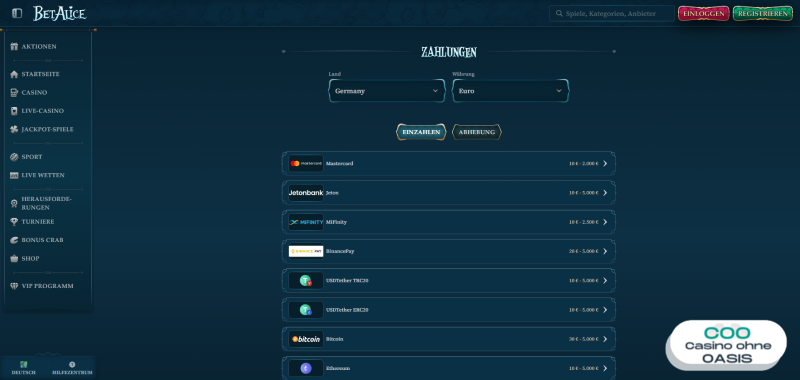This screenshot has width=800, height=380.
Task: Click the Ethereum coin icon
Action: click(x=306, y=368)
